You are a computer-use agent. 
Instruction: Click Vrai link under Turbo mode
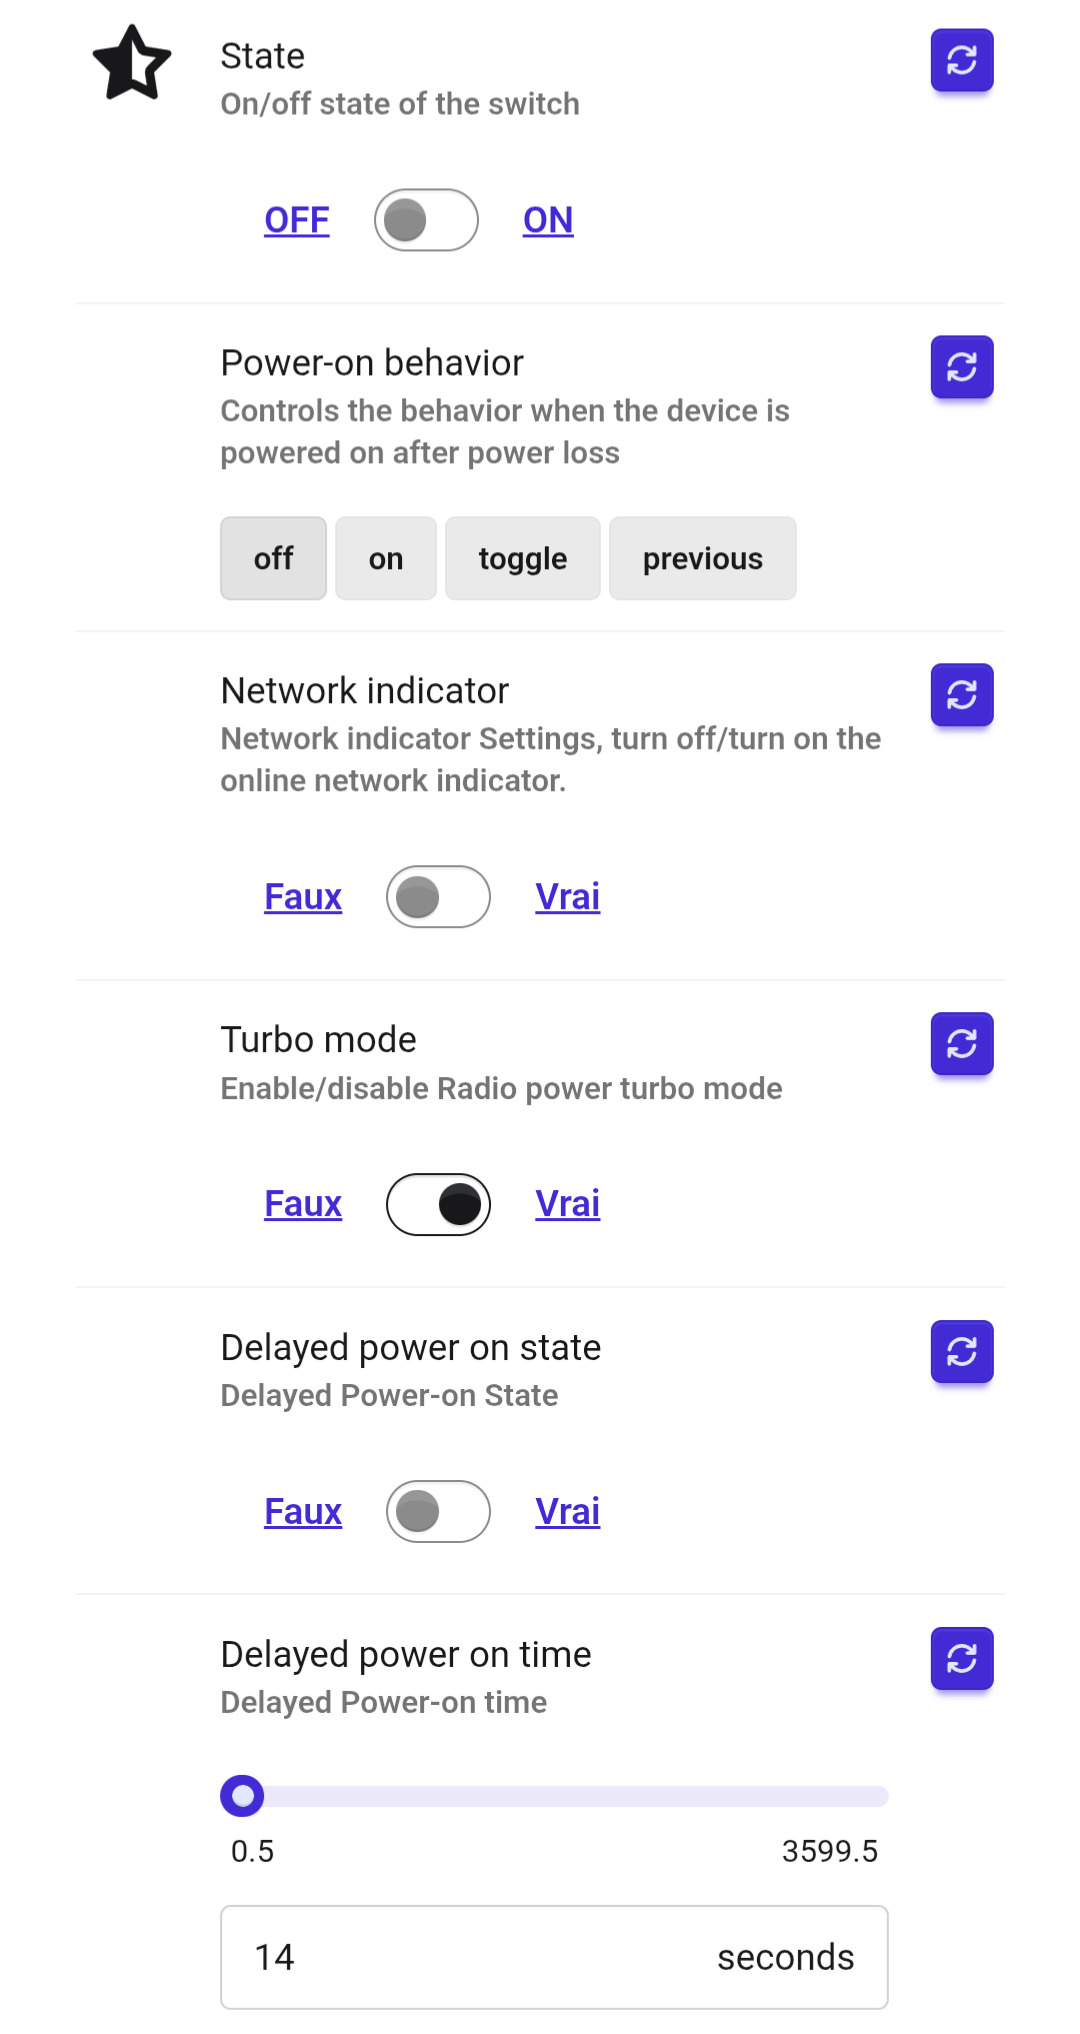click(567, 1204)
